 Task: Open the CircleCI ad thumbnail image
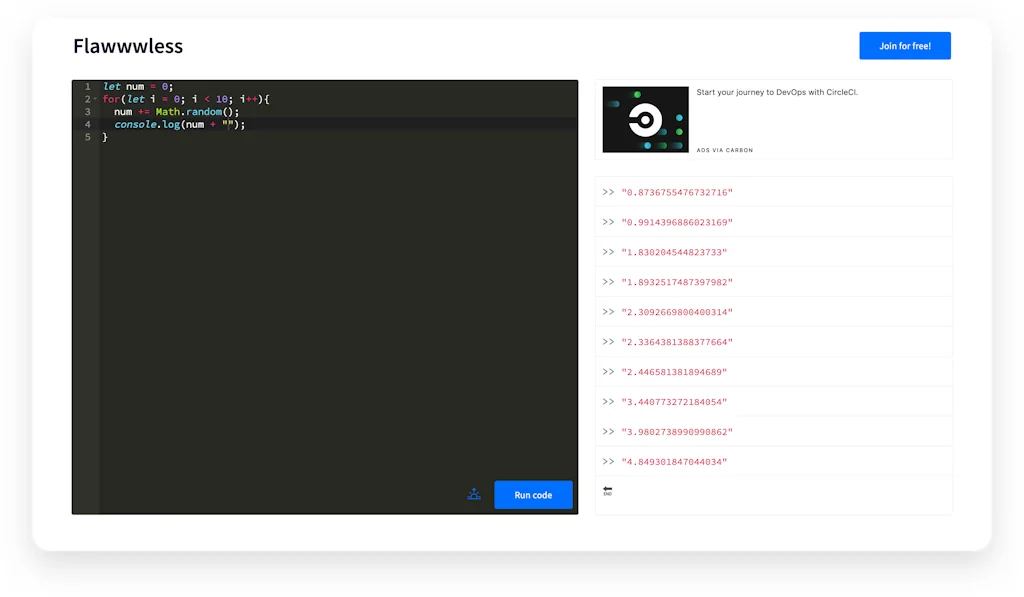coord(645,120)
